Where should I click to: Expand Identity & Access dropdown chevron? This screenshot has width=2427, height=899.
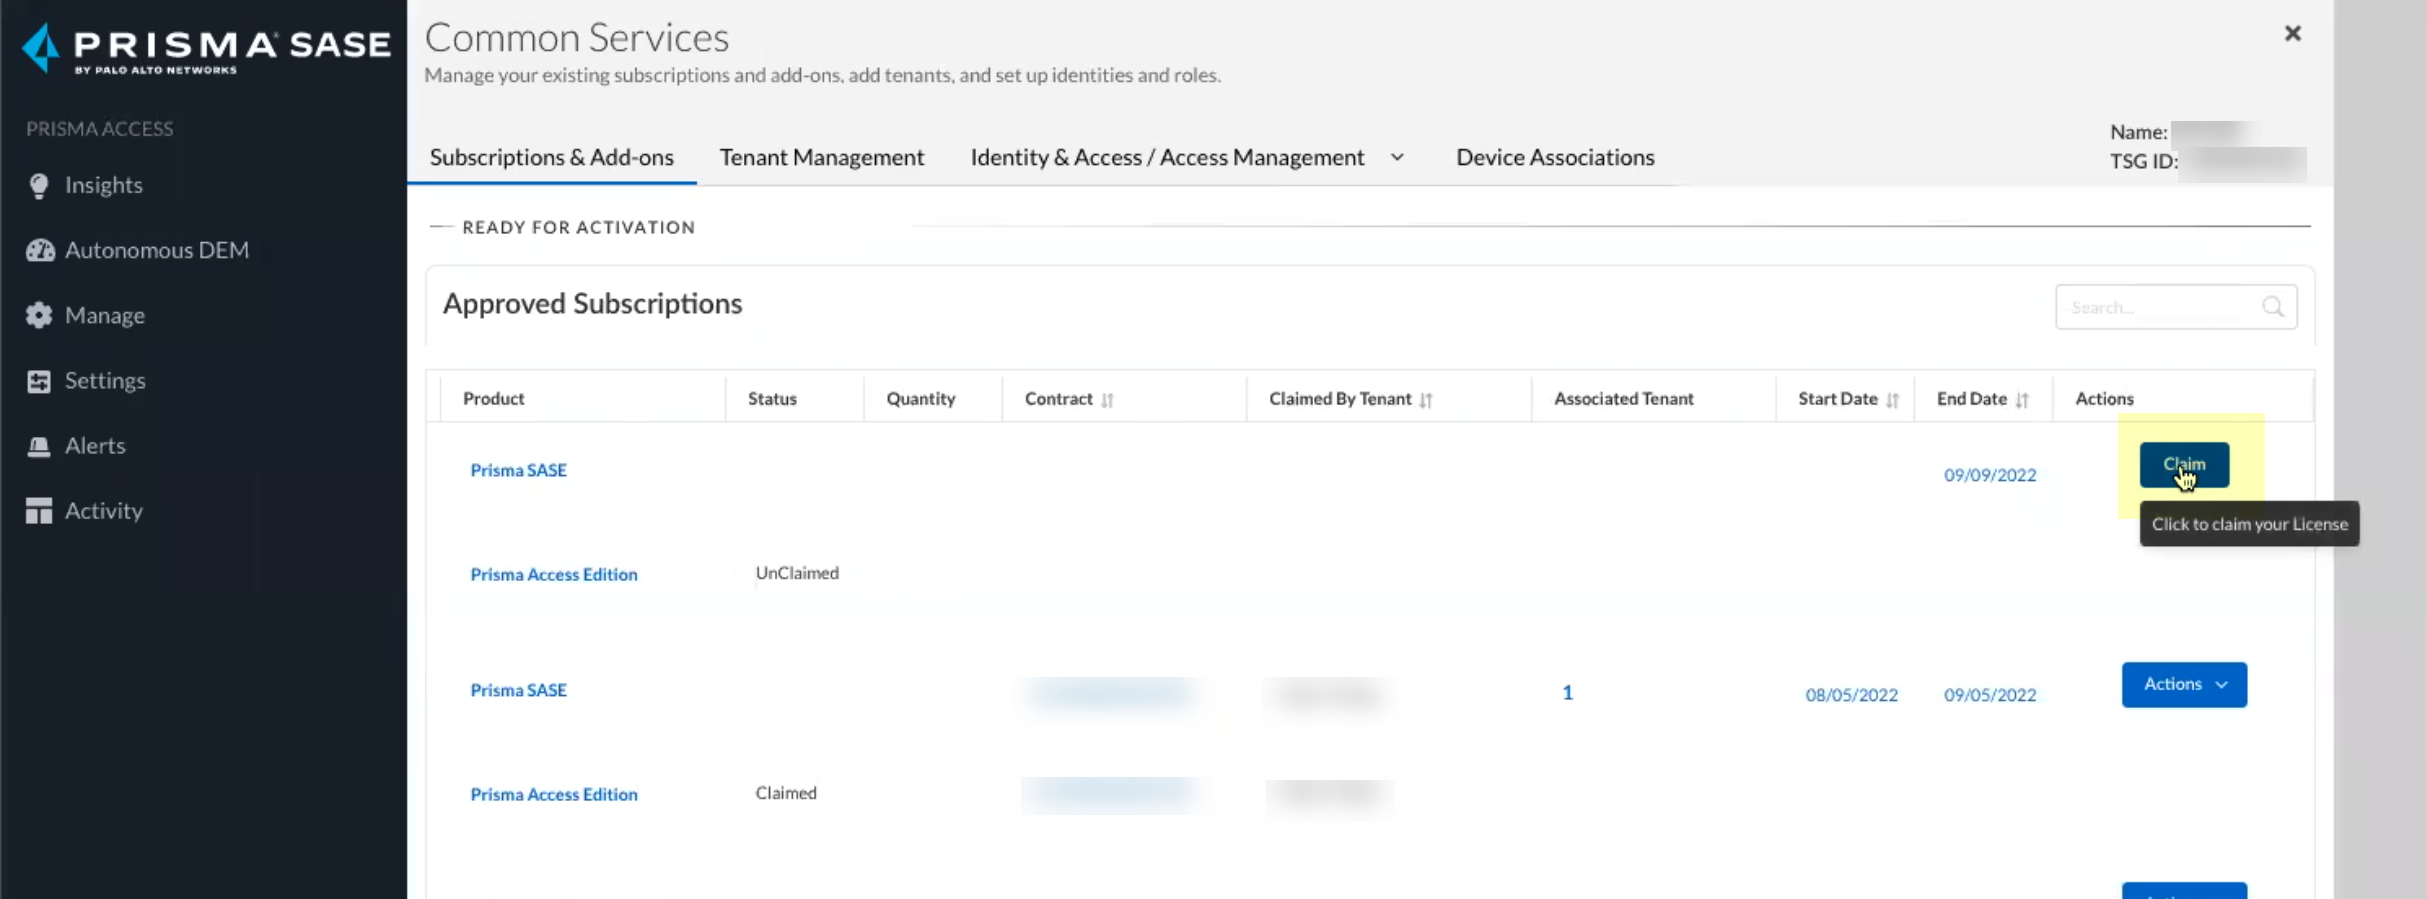coord(1397,158)
